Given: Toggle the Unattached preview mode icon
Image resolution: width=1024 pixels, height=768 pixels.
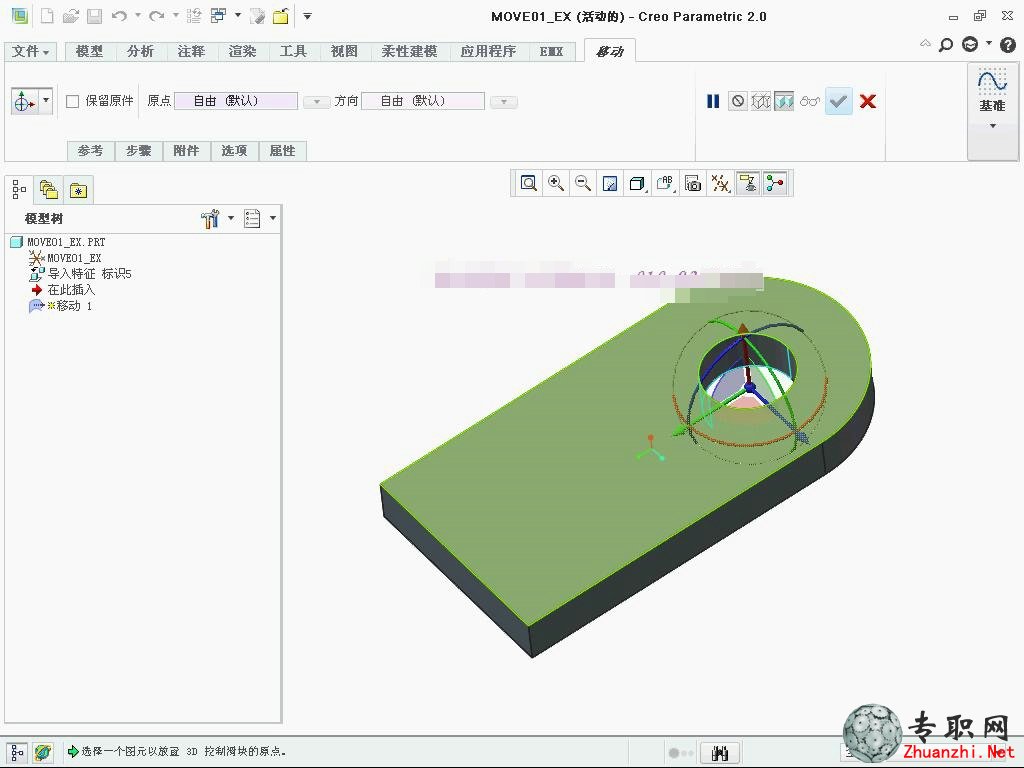Looking at the screenshot, I should coord(761,101).
